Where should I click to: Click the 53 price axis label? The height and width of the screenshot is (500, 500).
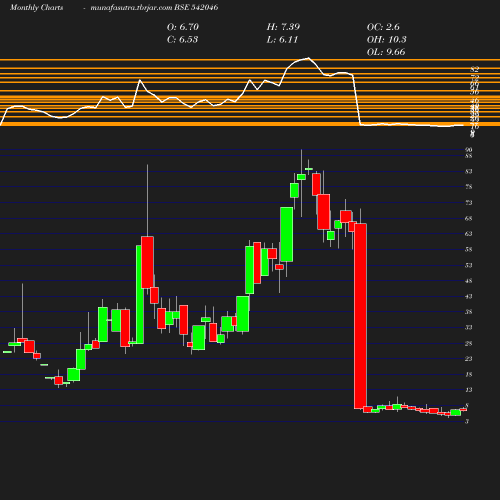point(469,265)
